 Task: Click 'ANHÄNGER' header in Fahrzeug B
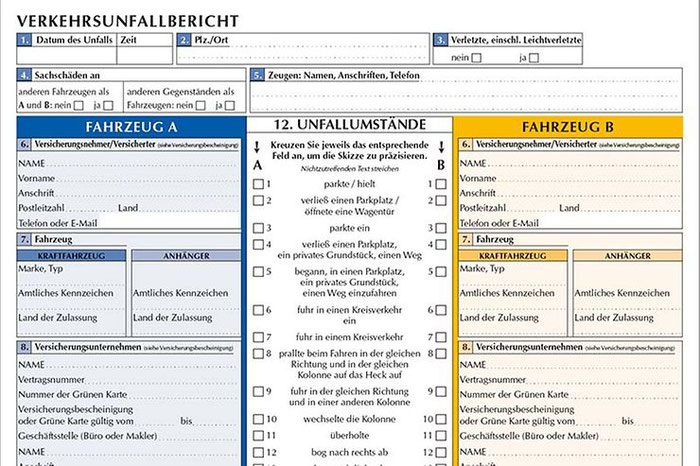(x=628, y=256)
